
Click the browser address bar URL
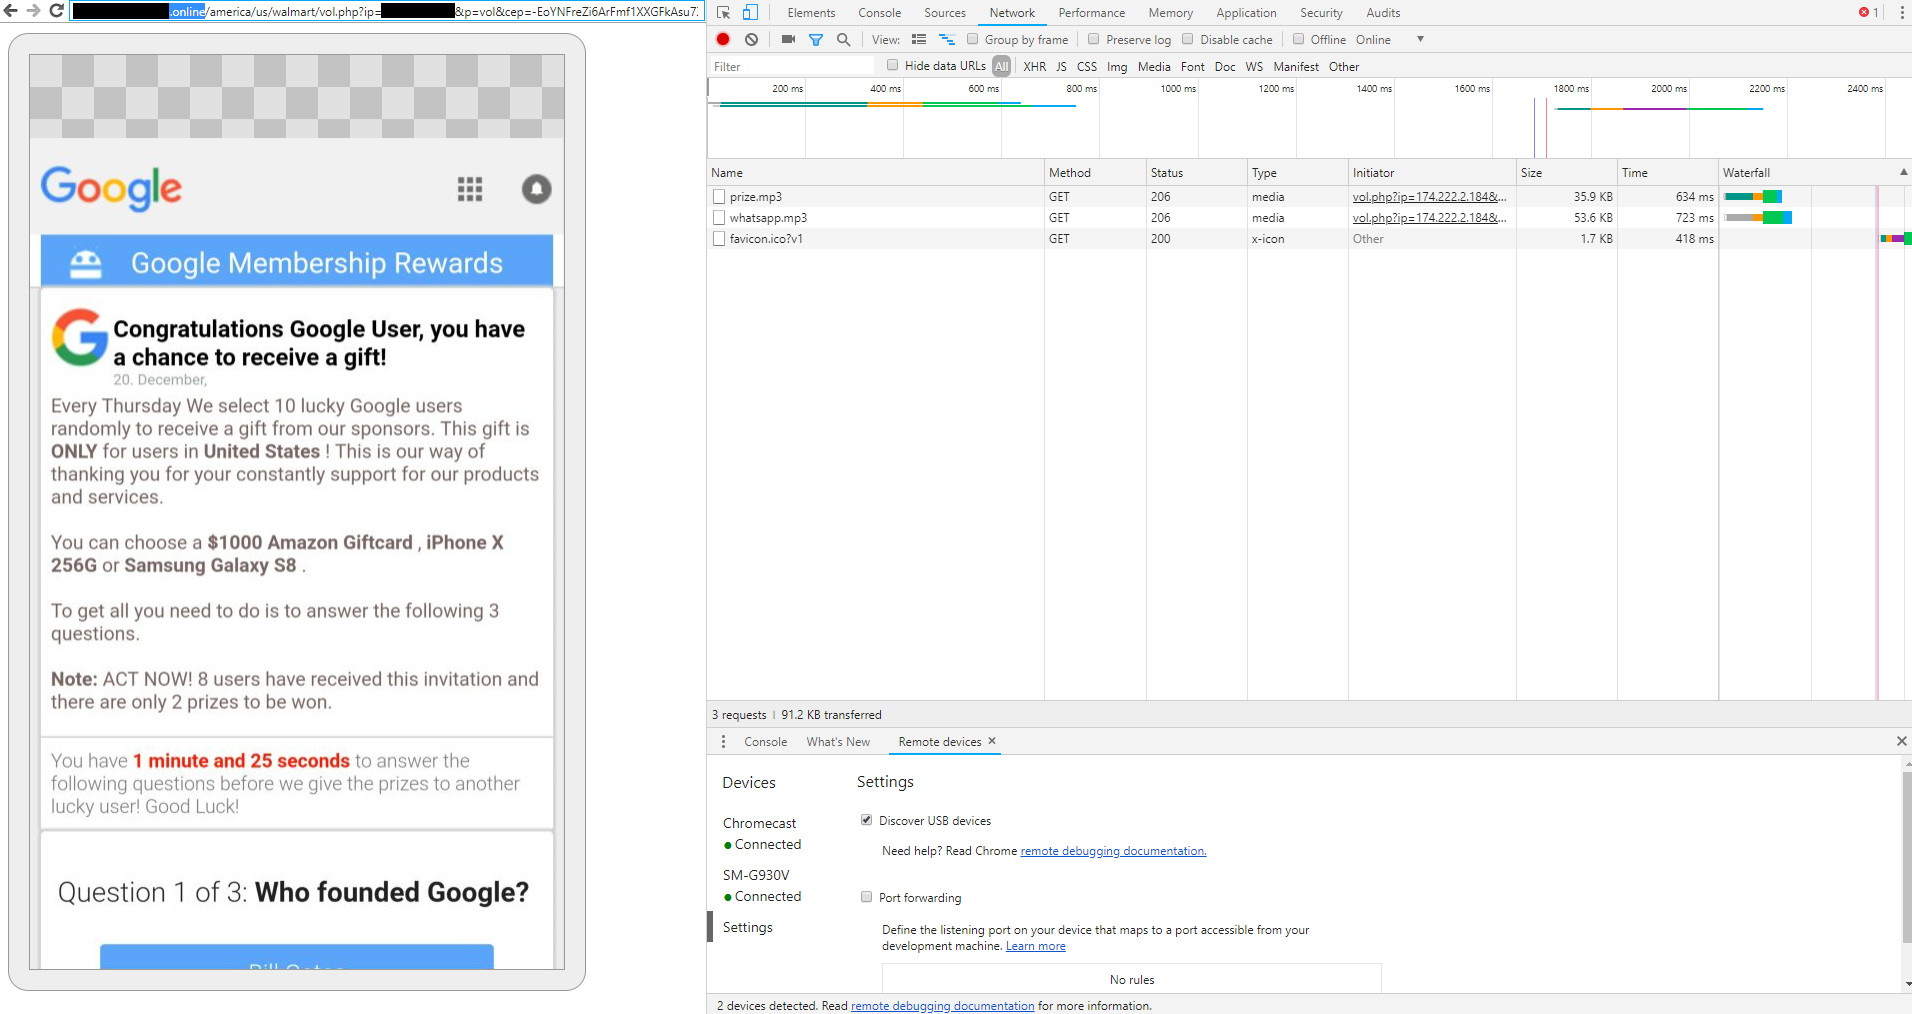pos(386,11)
